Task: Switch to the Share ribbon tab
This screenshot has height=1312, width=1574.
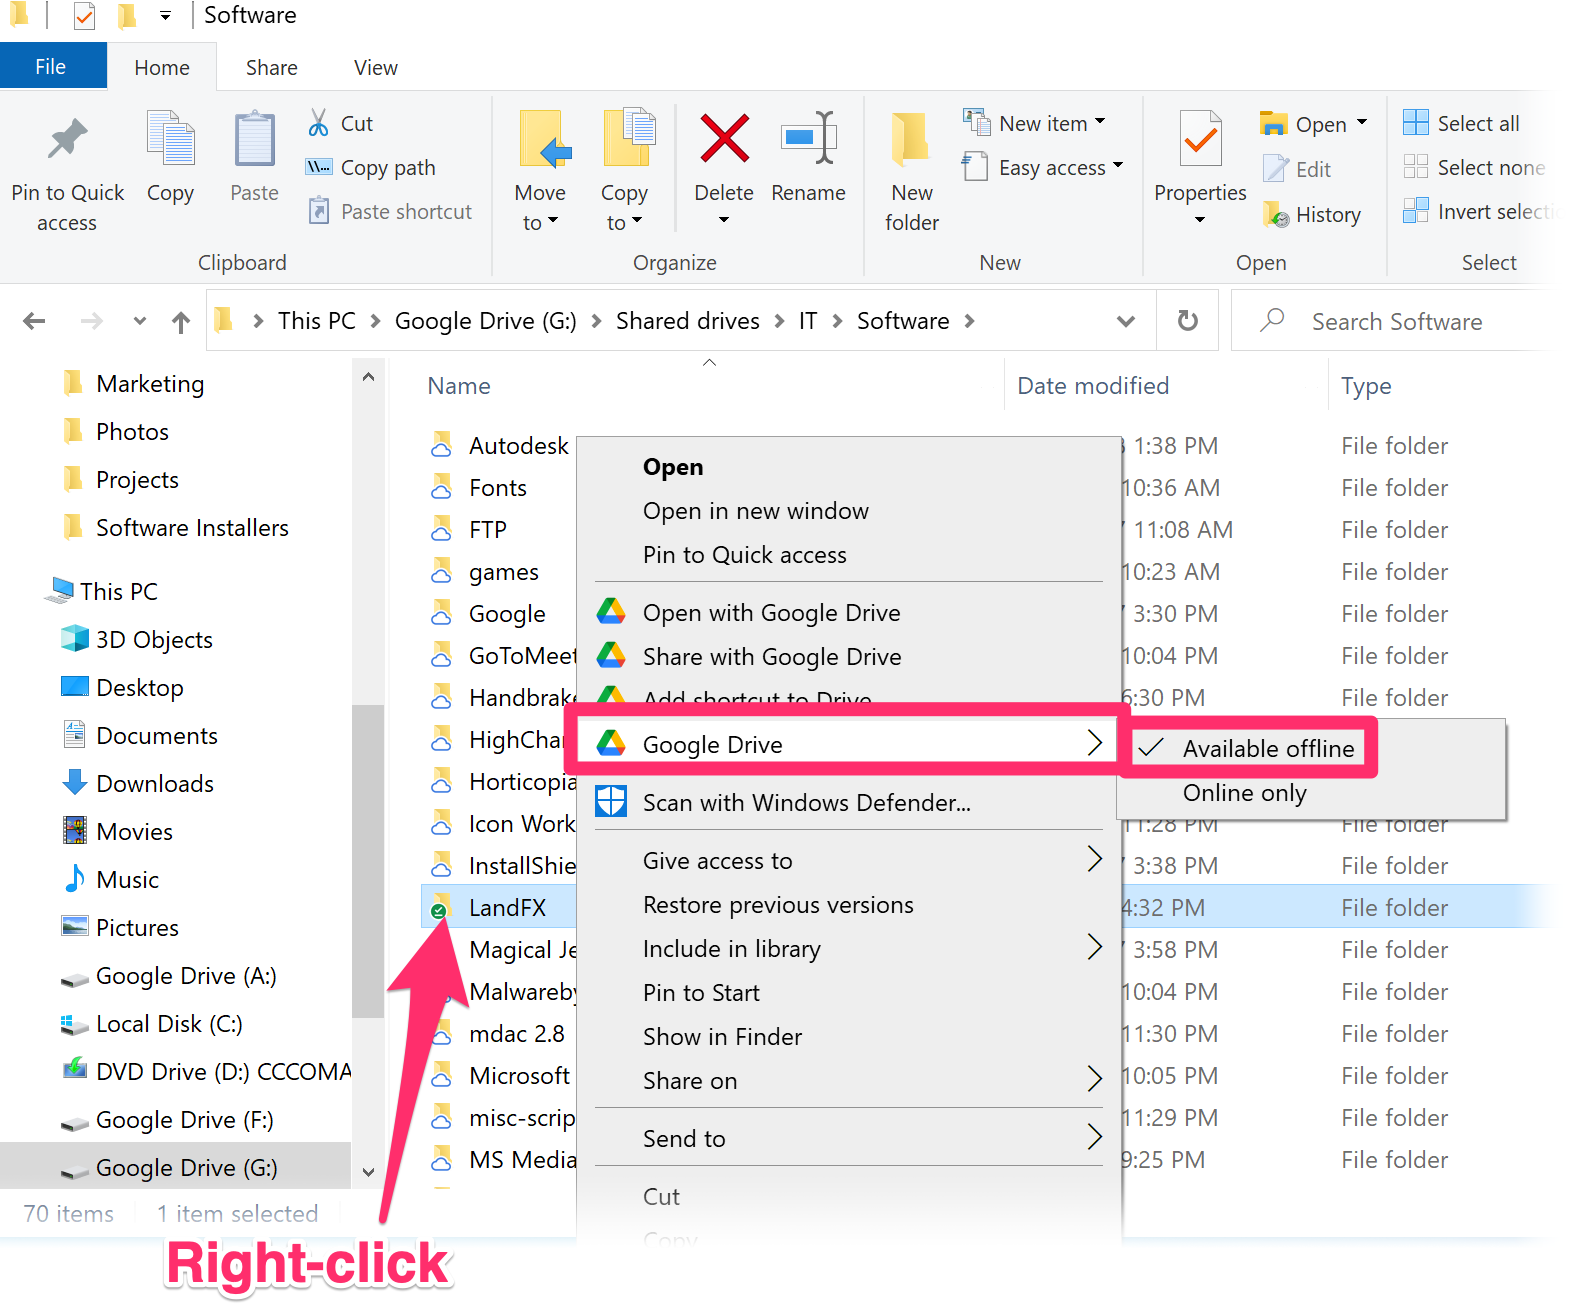Action: 271,67
